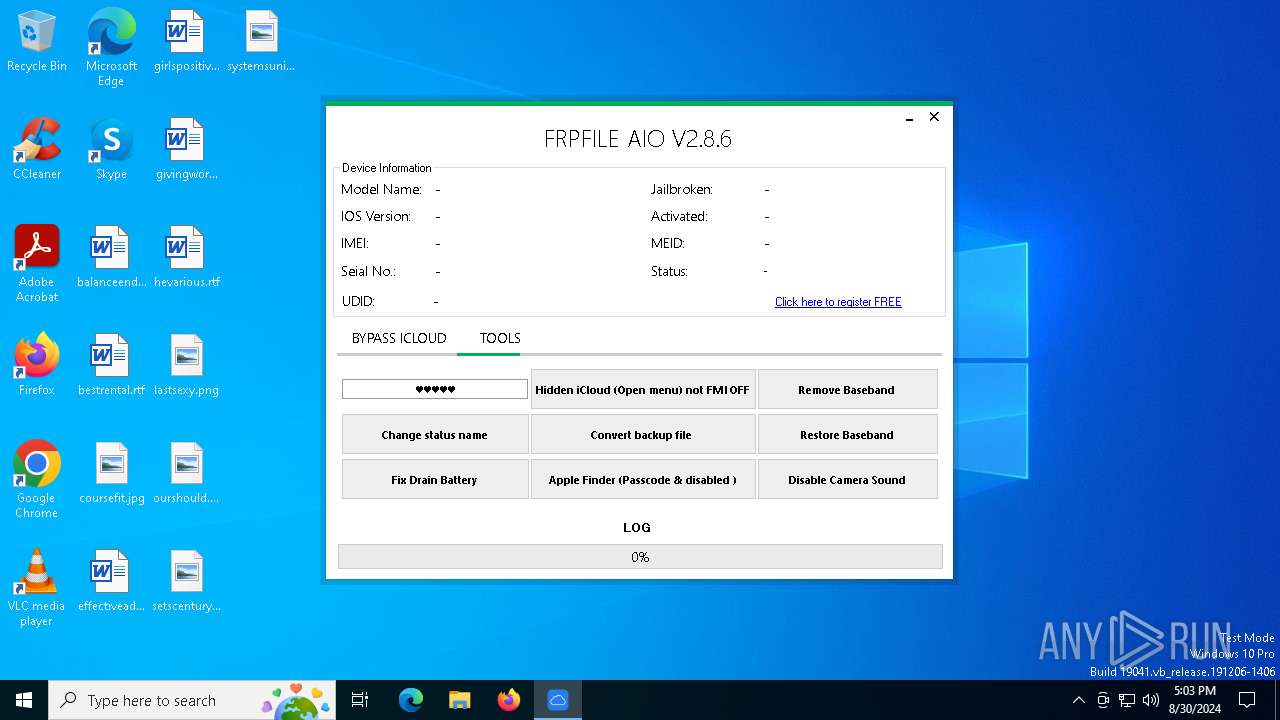Select setscentury image file icon

click(186, 582)
